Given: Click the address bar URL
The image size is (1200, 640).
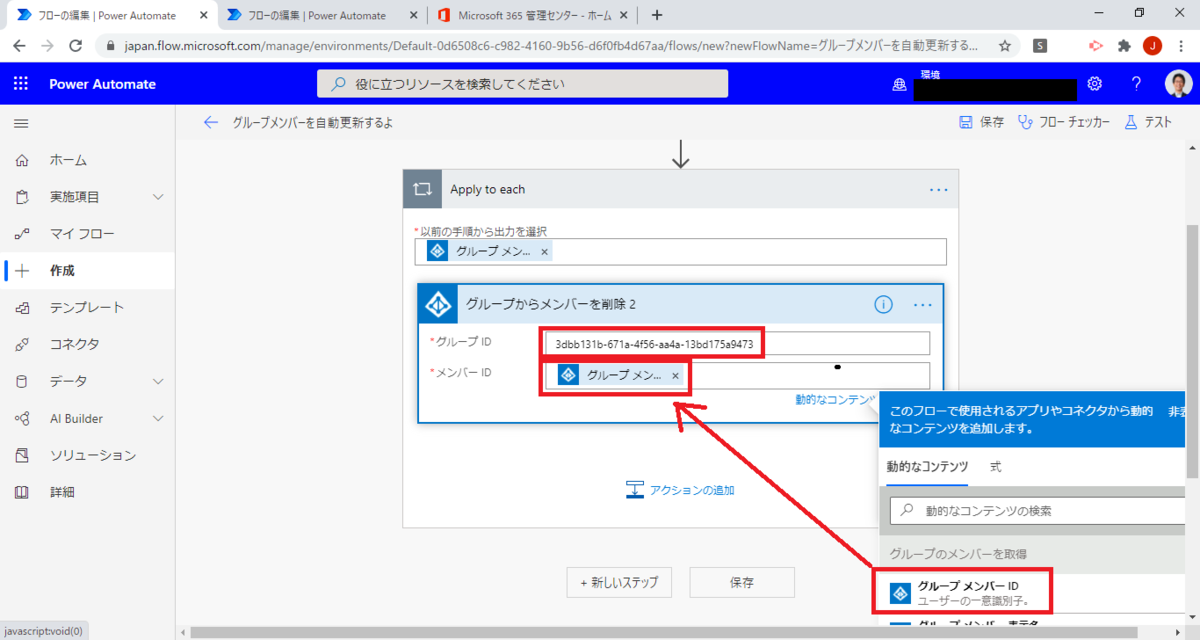Looking at the screenshot, I should 550,46.
